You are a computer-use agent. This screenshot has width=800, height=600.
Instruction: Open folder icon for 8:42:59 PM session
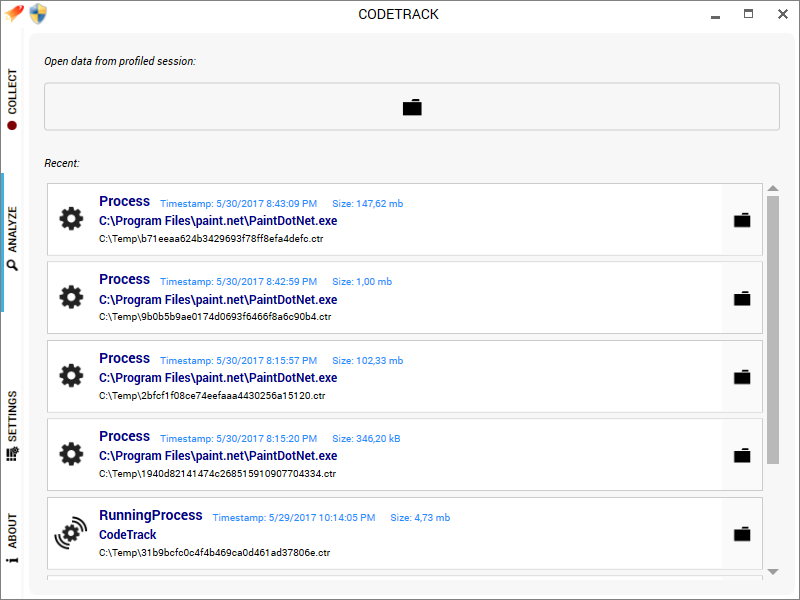coord(742,298)
